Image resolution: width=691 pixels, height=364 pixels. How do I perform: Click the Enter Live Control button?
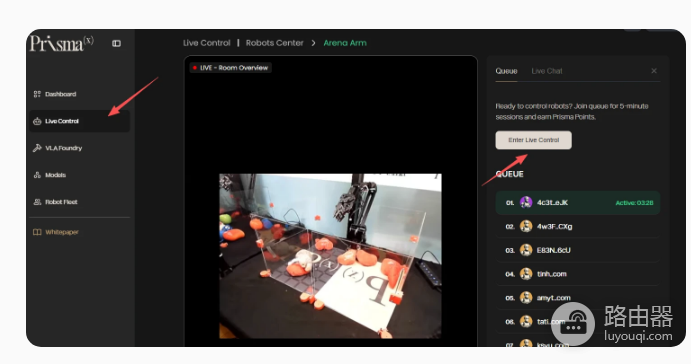[534, 140]
